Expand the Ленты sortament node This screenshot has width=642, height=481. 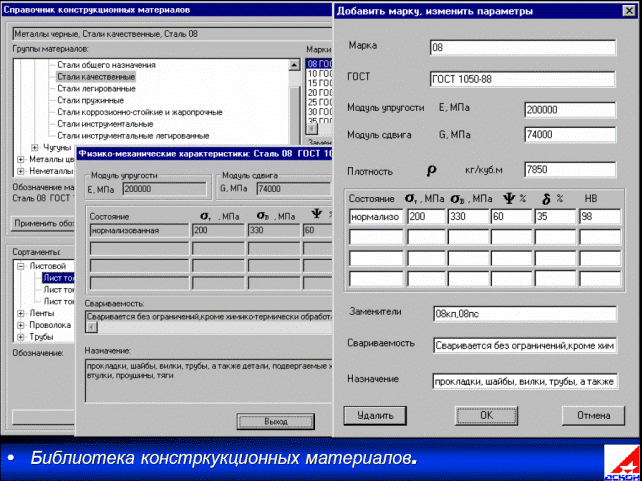pyautogui.click(x=21, y=313)
